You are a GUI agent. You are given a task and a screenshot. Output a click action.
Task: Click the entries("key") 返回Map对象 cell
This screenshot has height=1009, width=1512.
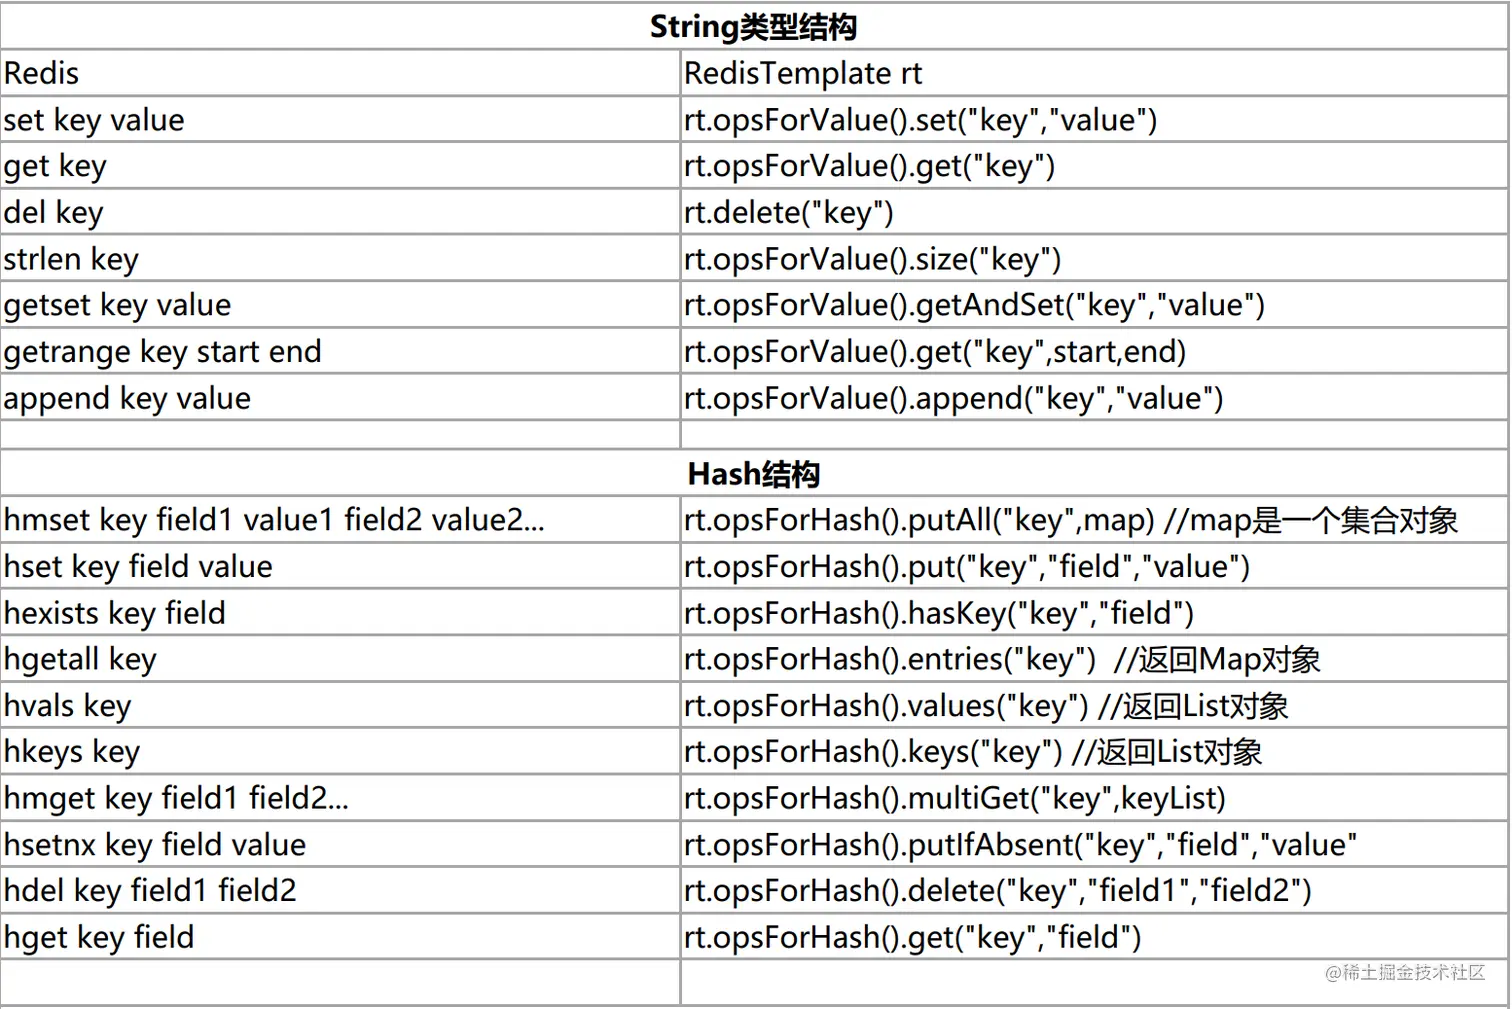tap(1093, 659)
